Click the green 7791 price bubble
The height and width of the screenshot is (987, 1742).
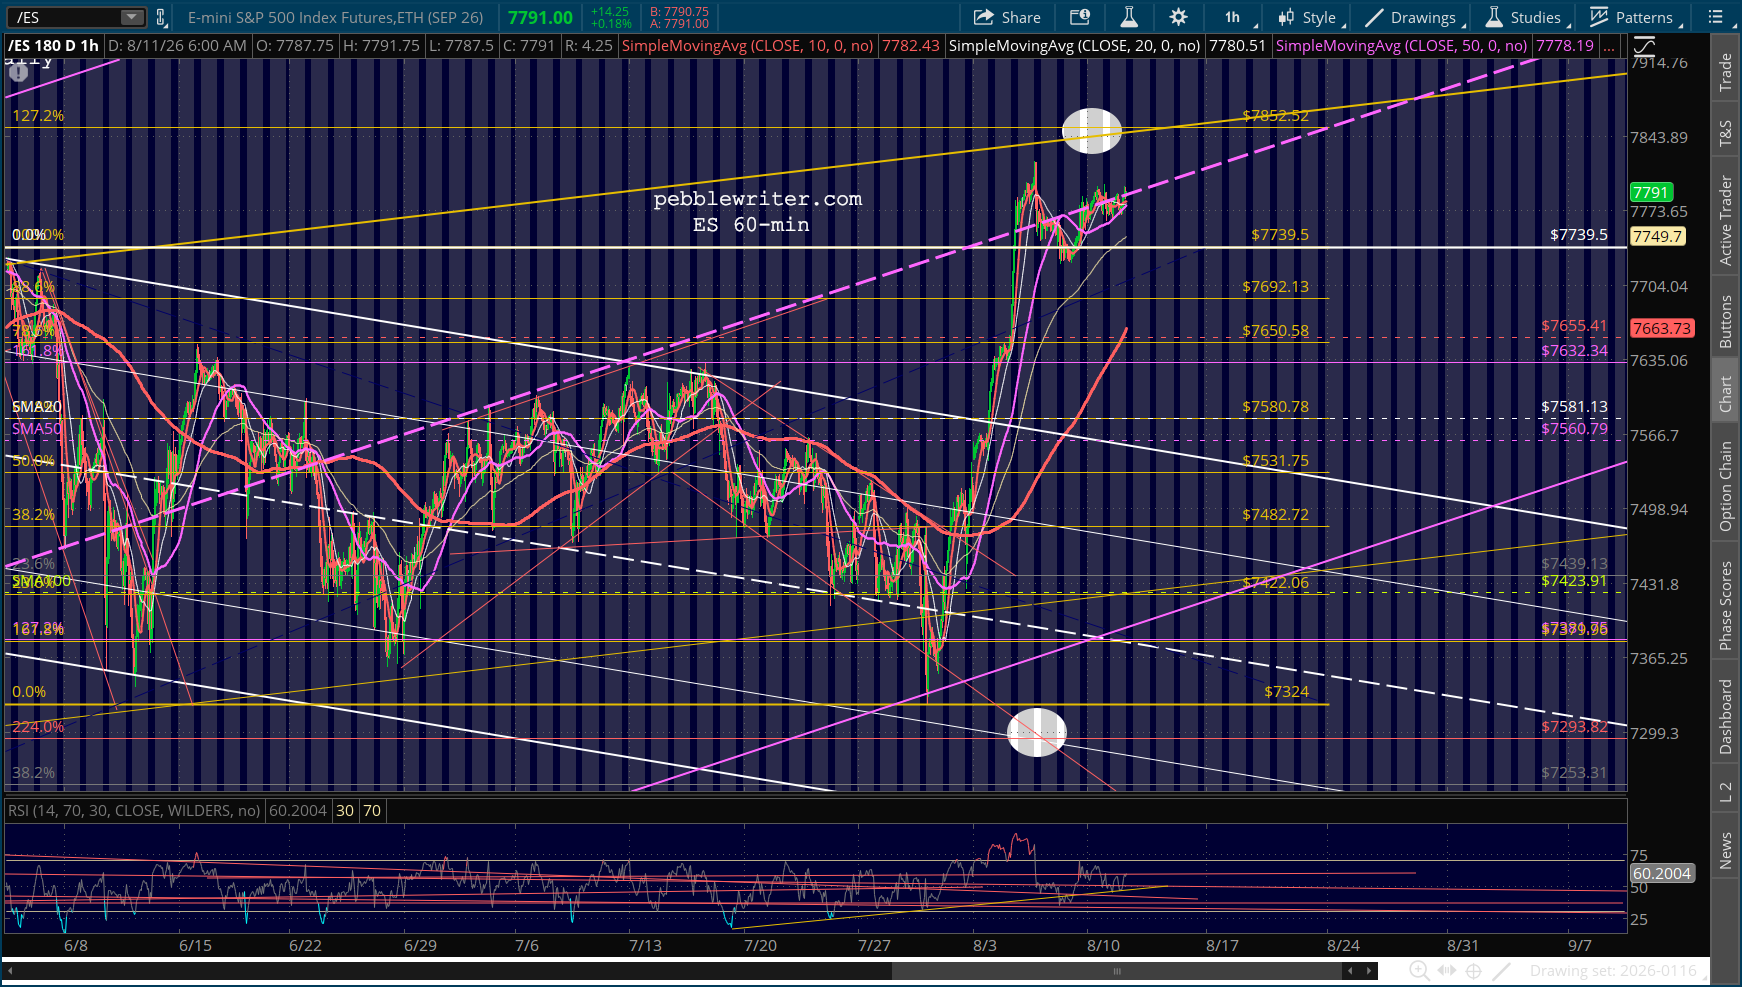1651,193
